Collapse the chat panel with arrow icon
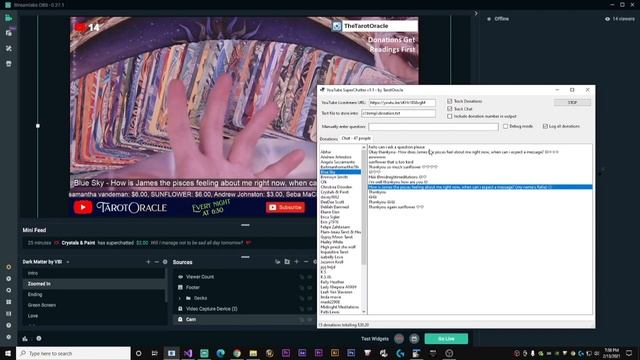This screenshot has width=640, height=360. pos(476,13)
